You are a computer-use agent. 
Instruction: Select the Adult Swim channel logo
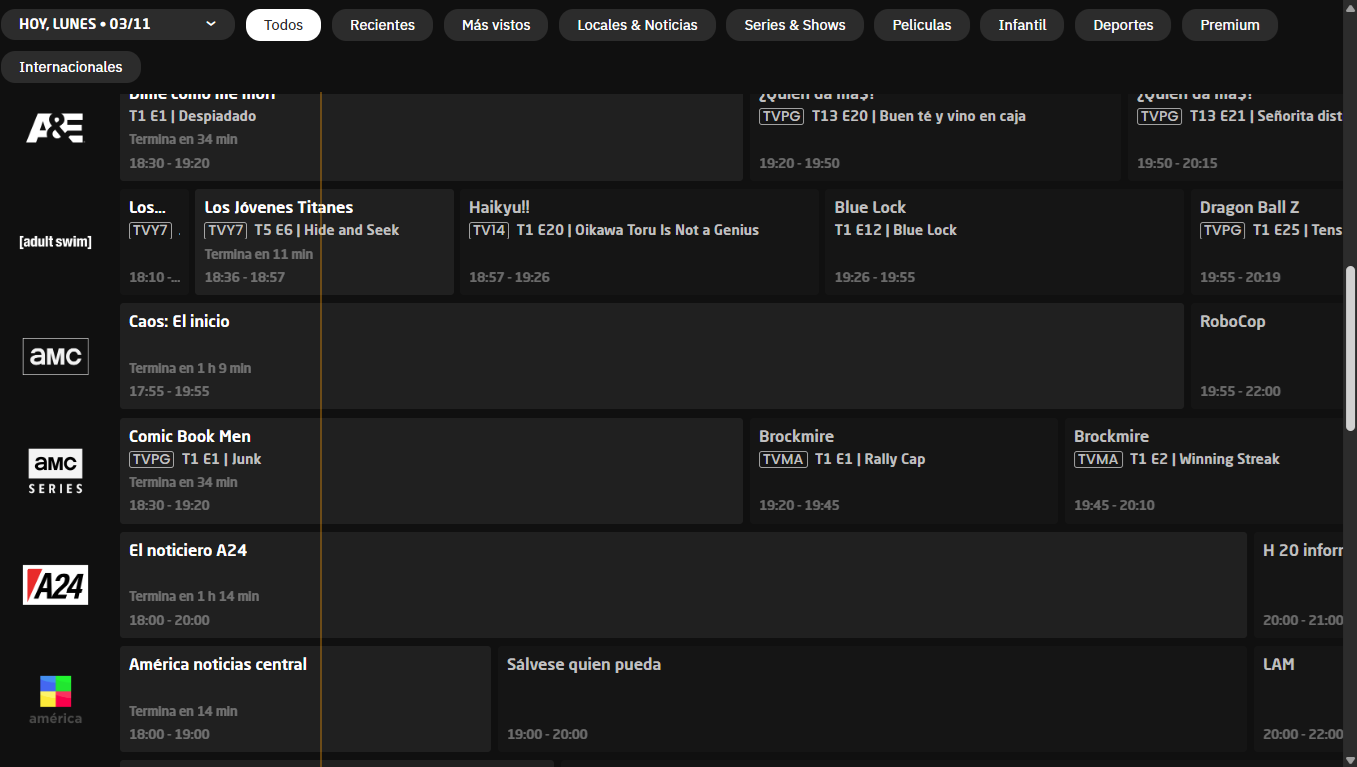(x=55, y=242)
